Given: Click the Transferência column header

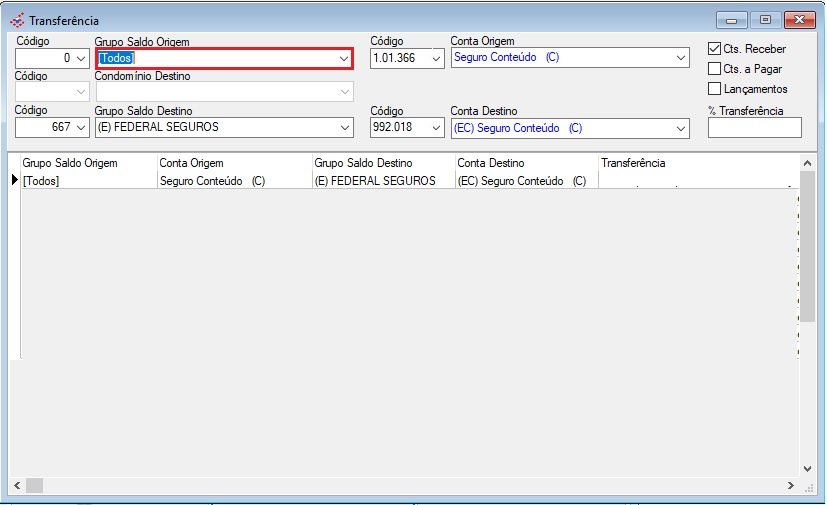Looking at the screenshot, I should click(x=633, y=163).
